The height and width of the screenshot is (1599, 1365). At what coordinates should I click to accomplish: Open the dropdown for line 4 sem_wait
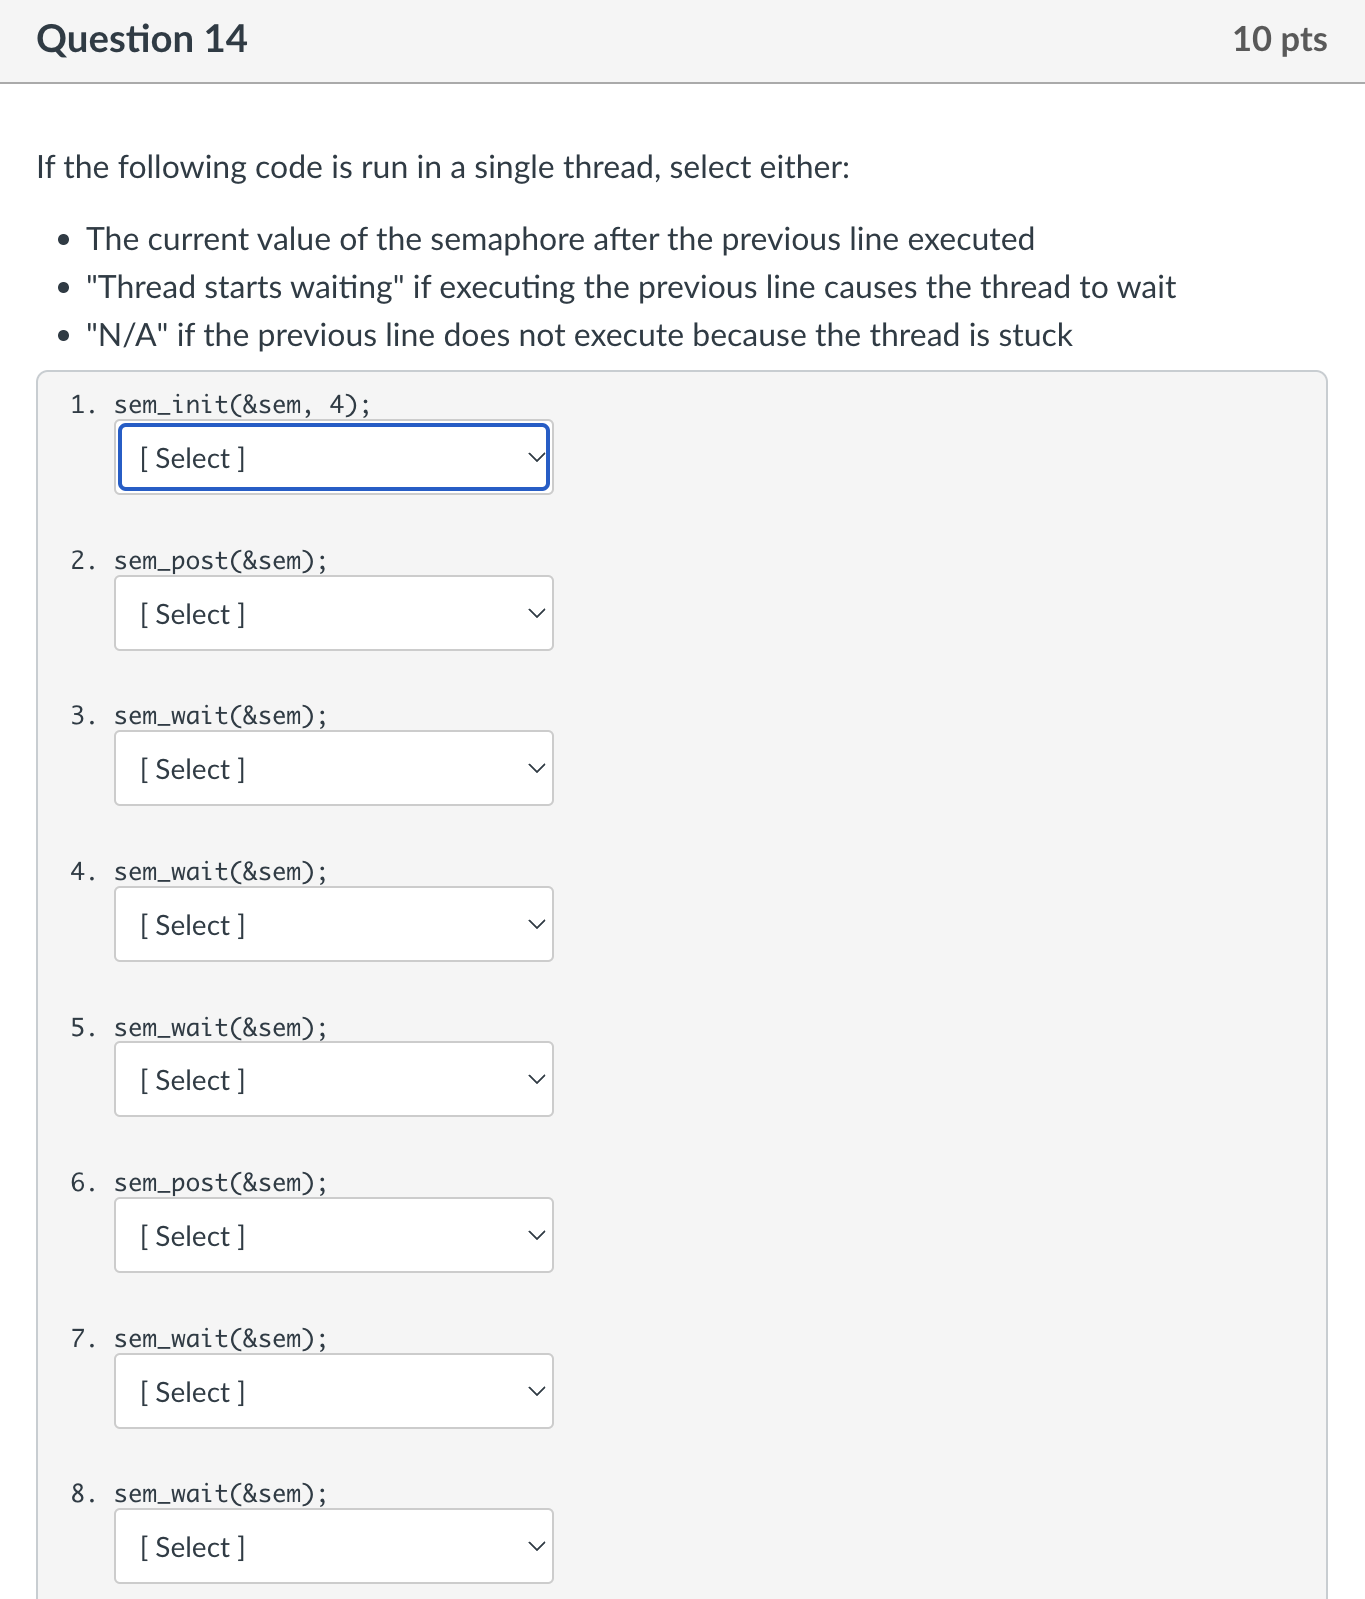point(334,924)
